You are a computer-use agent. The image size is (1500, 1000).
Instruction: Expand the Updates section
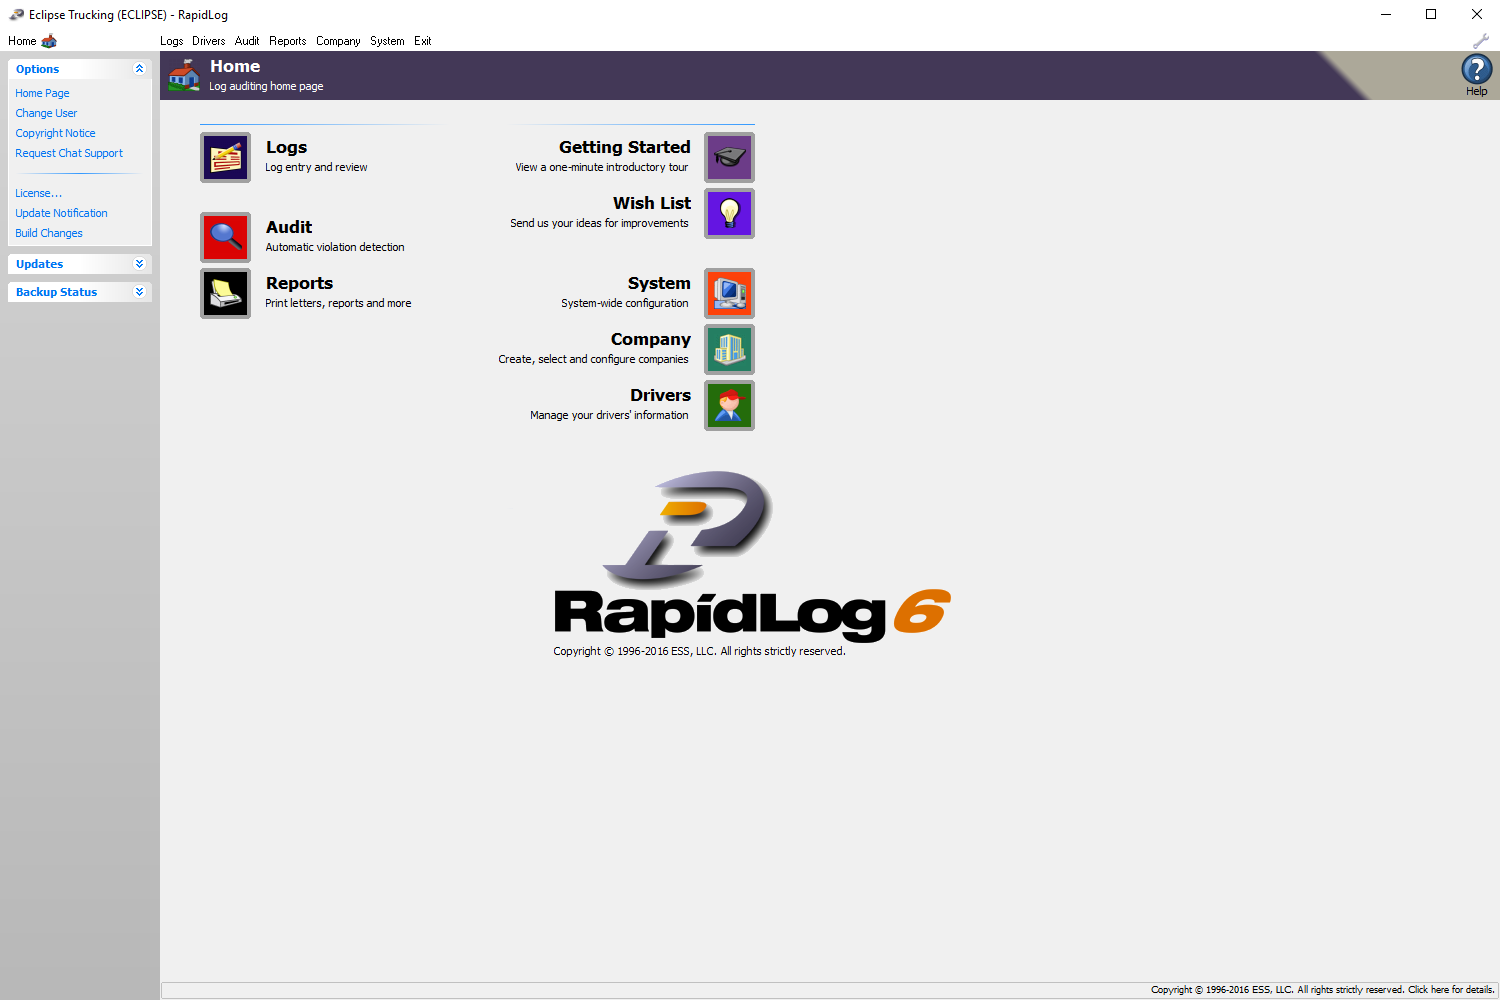click(139, 263)
